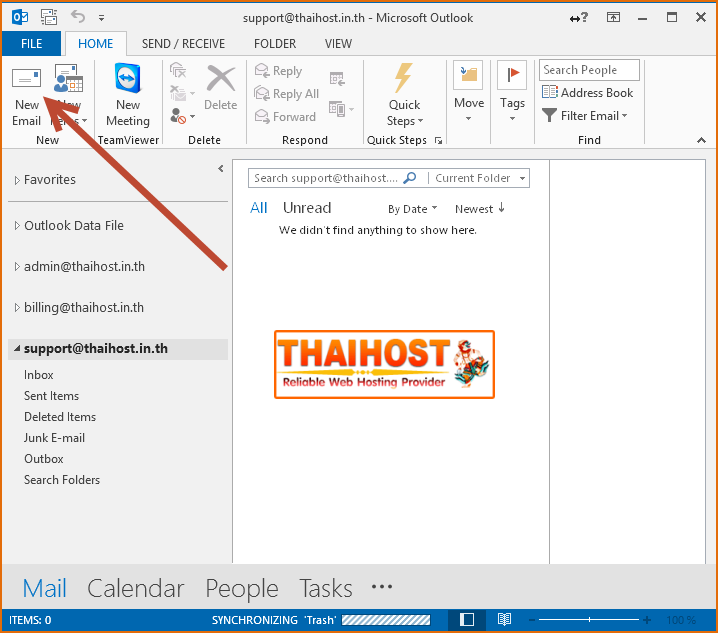Go to Calendar navigation
718x633 pixels.
(x=136, y=588)
